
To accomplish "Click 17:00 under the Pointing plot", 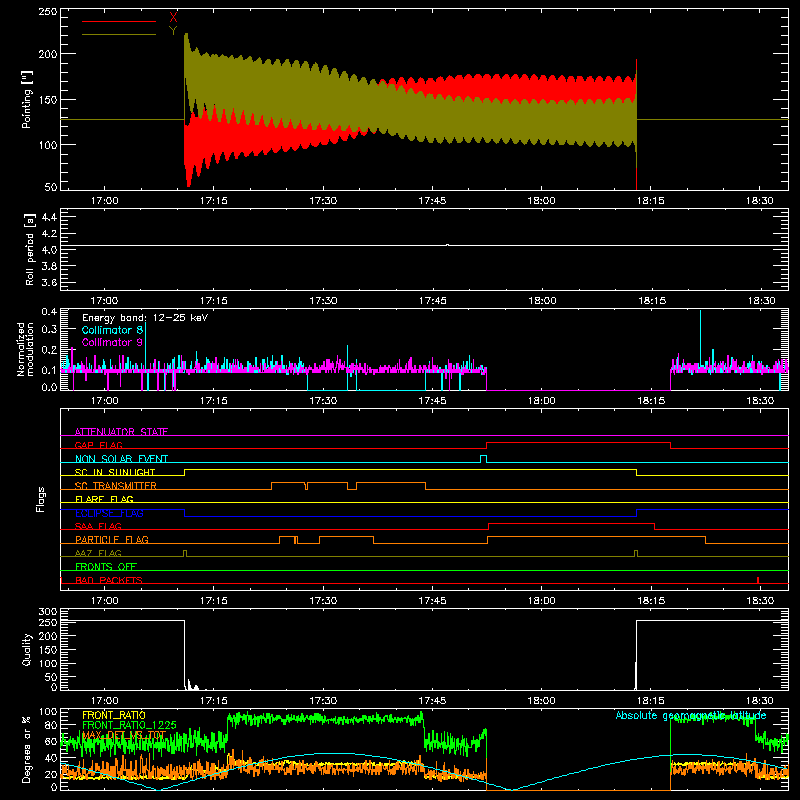I will coord(105,201).
